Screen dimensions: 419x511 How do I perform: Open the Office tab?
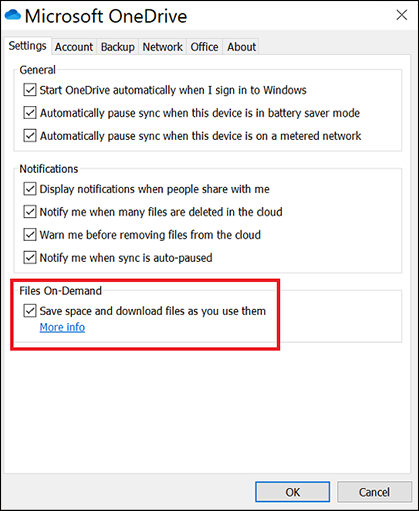(x=204, y=47)
